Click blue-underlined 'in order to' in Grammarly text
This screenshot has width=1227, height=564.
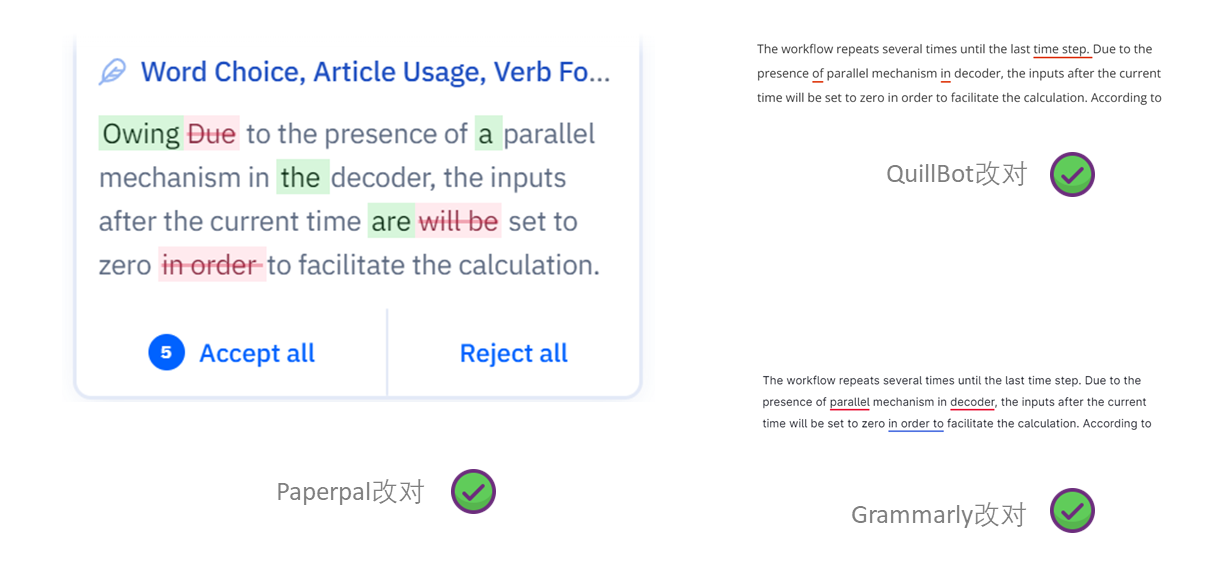click(915, 424)
